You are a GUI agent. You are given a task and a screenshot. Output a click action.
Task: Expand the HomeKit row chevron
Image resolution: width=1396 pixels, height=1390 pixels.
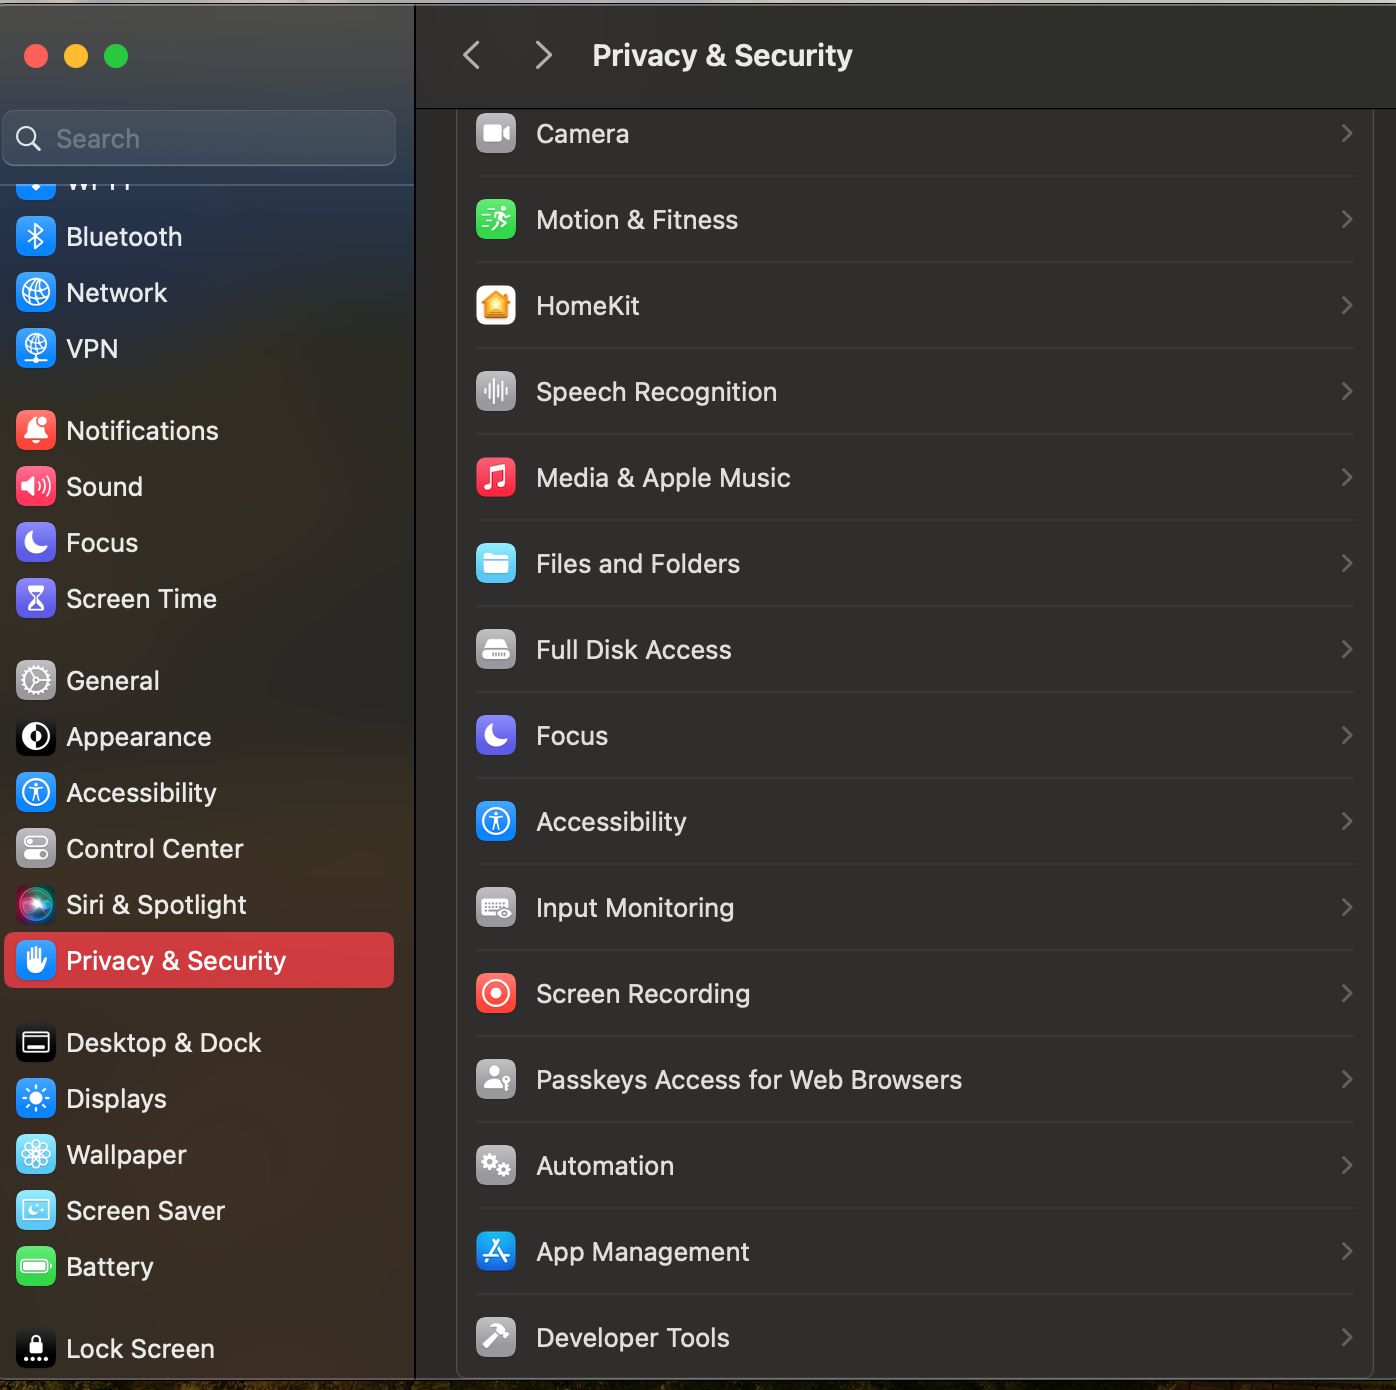[x=1347, y=306]
